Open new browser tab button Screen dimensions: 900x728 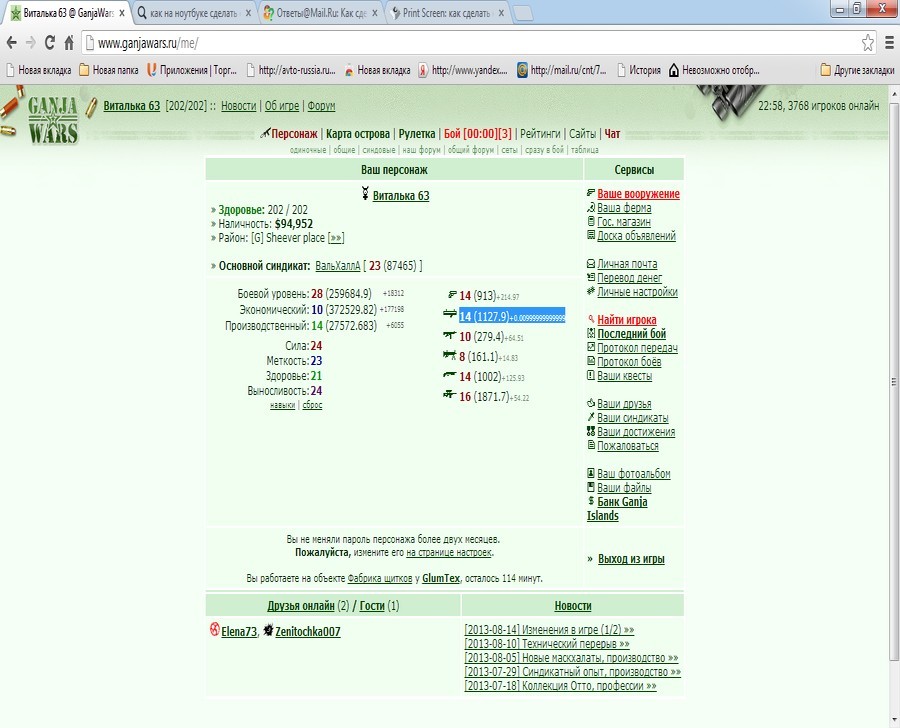522,13
